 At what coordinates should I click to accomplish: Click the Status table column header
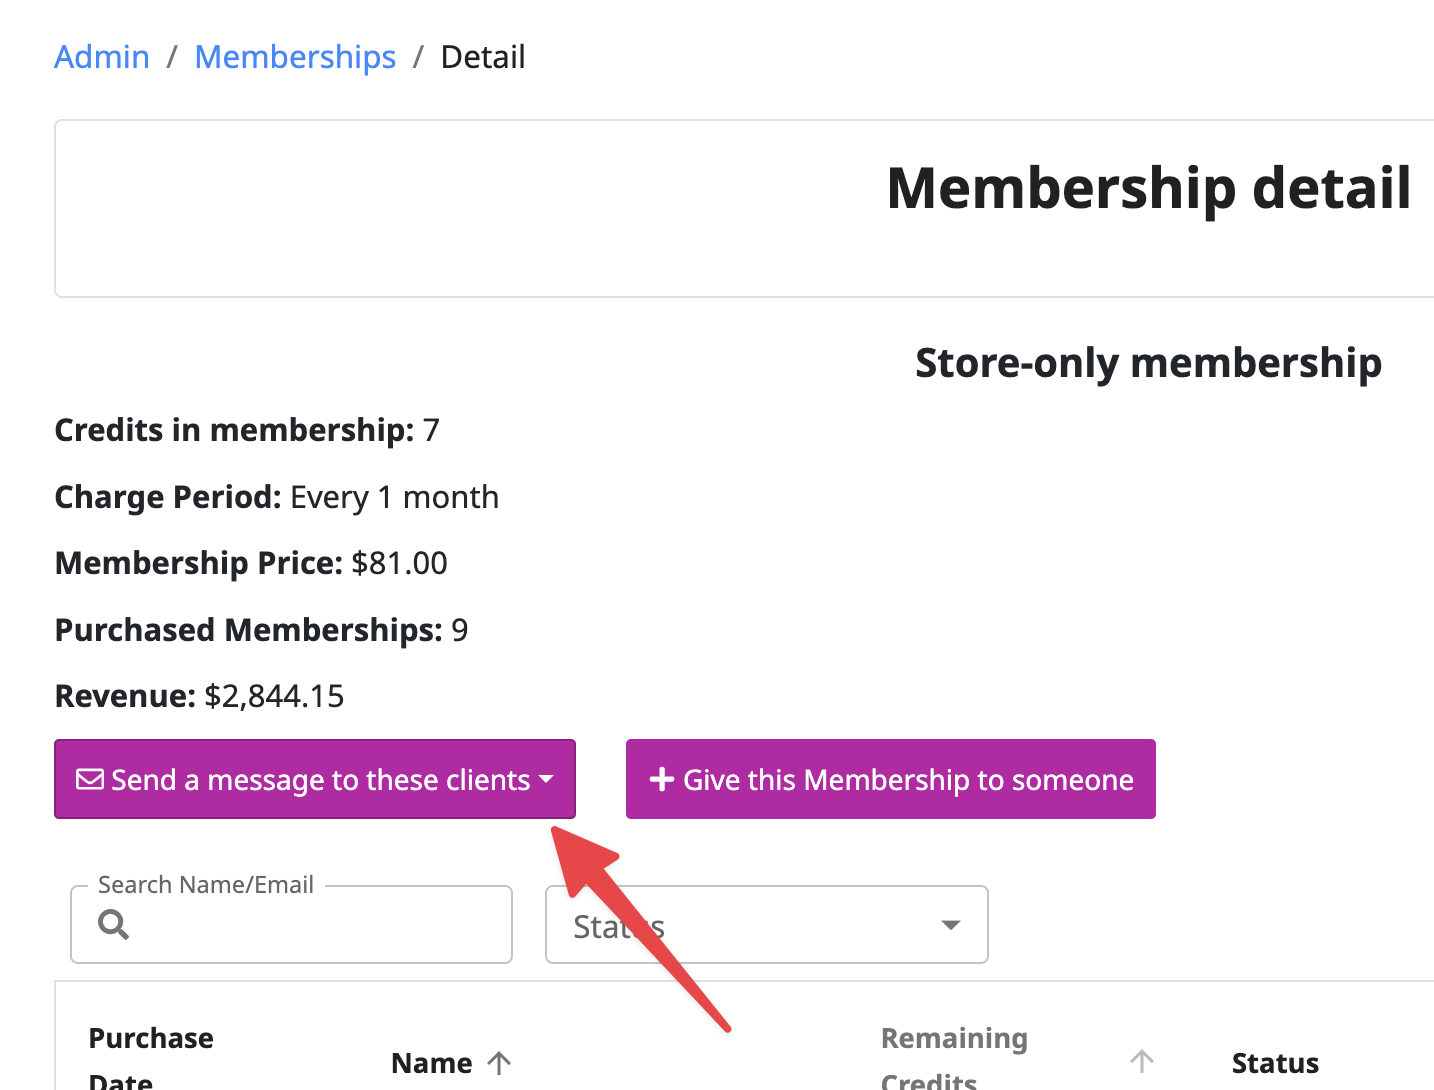[1275, 1063]
